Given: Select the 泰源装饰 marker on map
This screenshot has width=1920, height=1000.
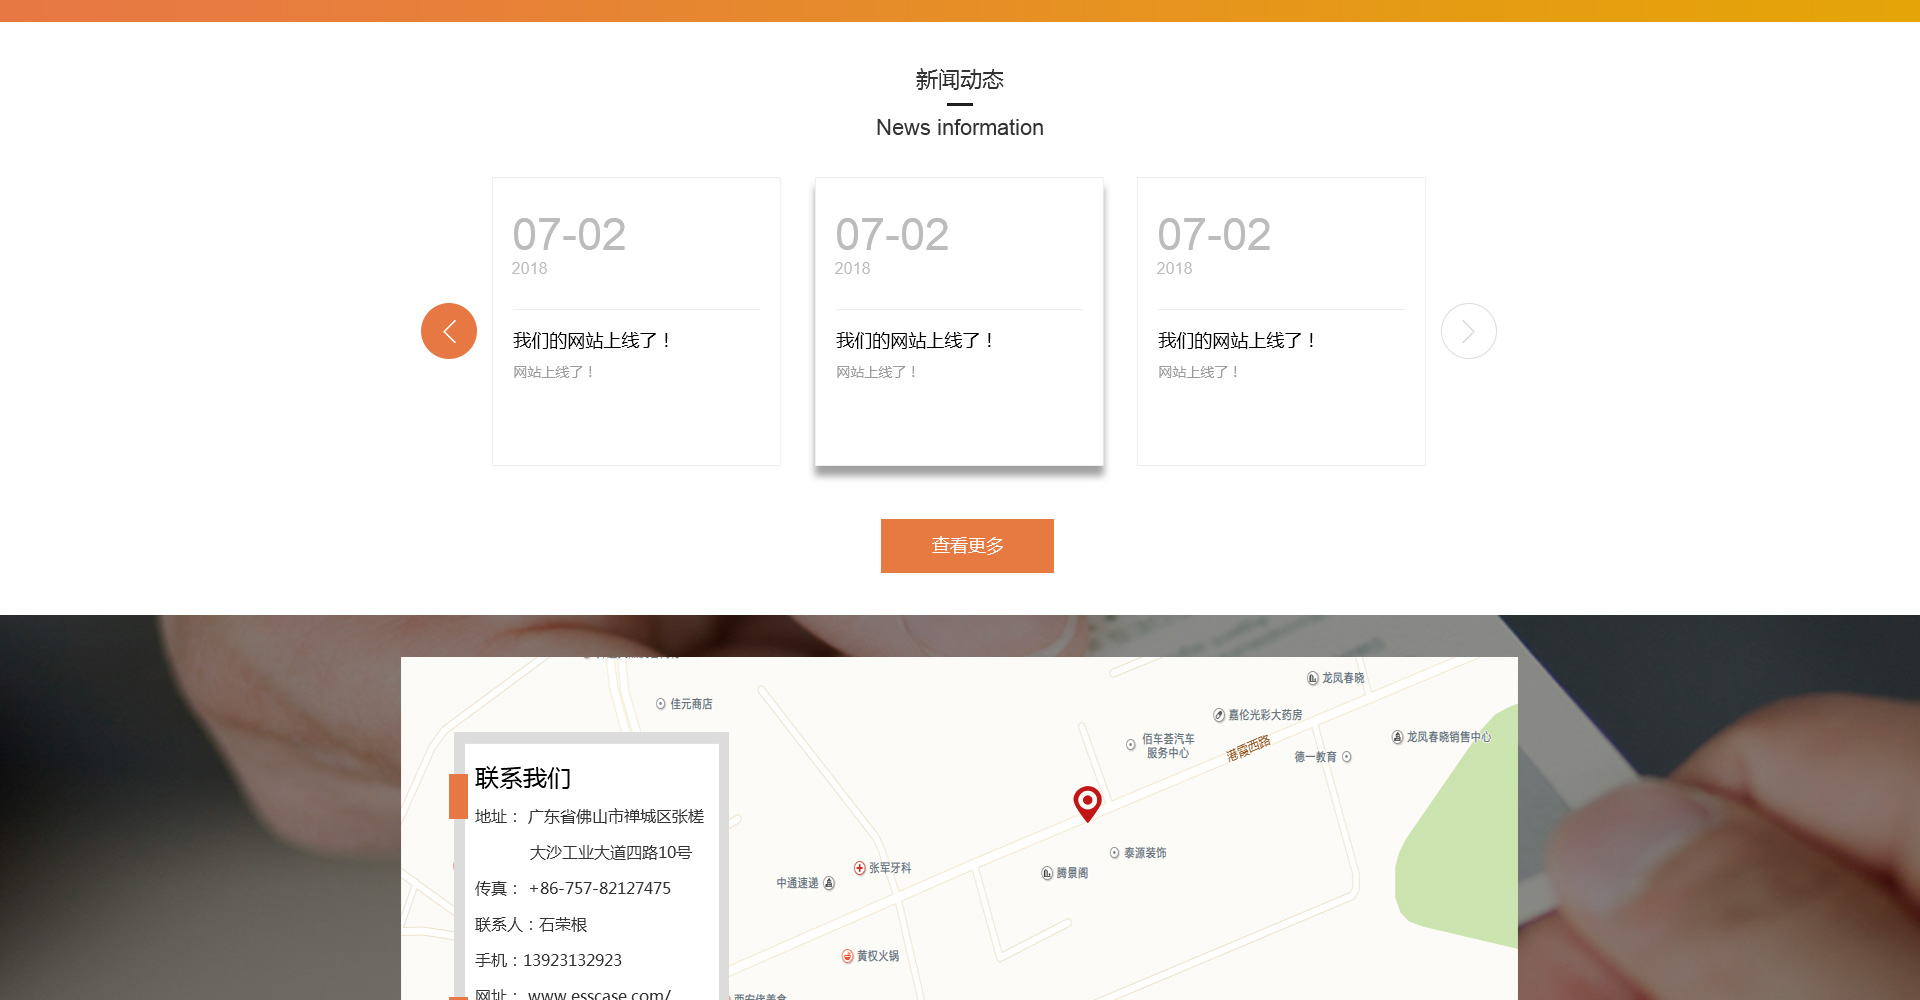Looking at the screenshot, I should 1114,853.
